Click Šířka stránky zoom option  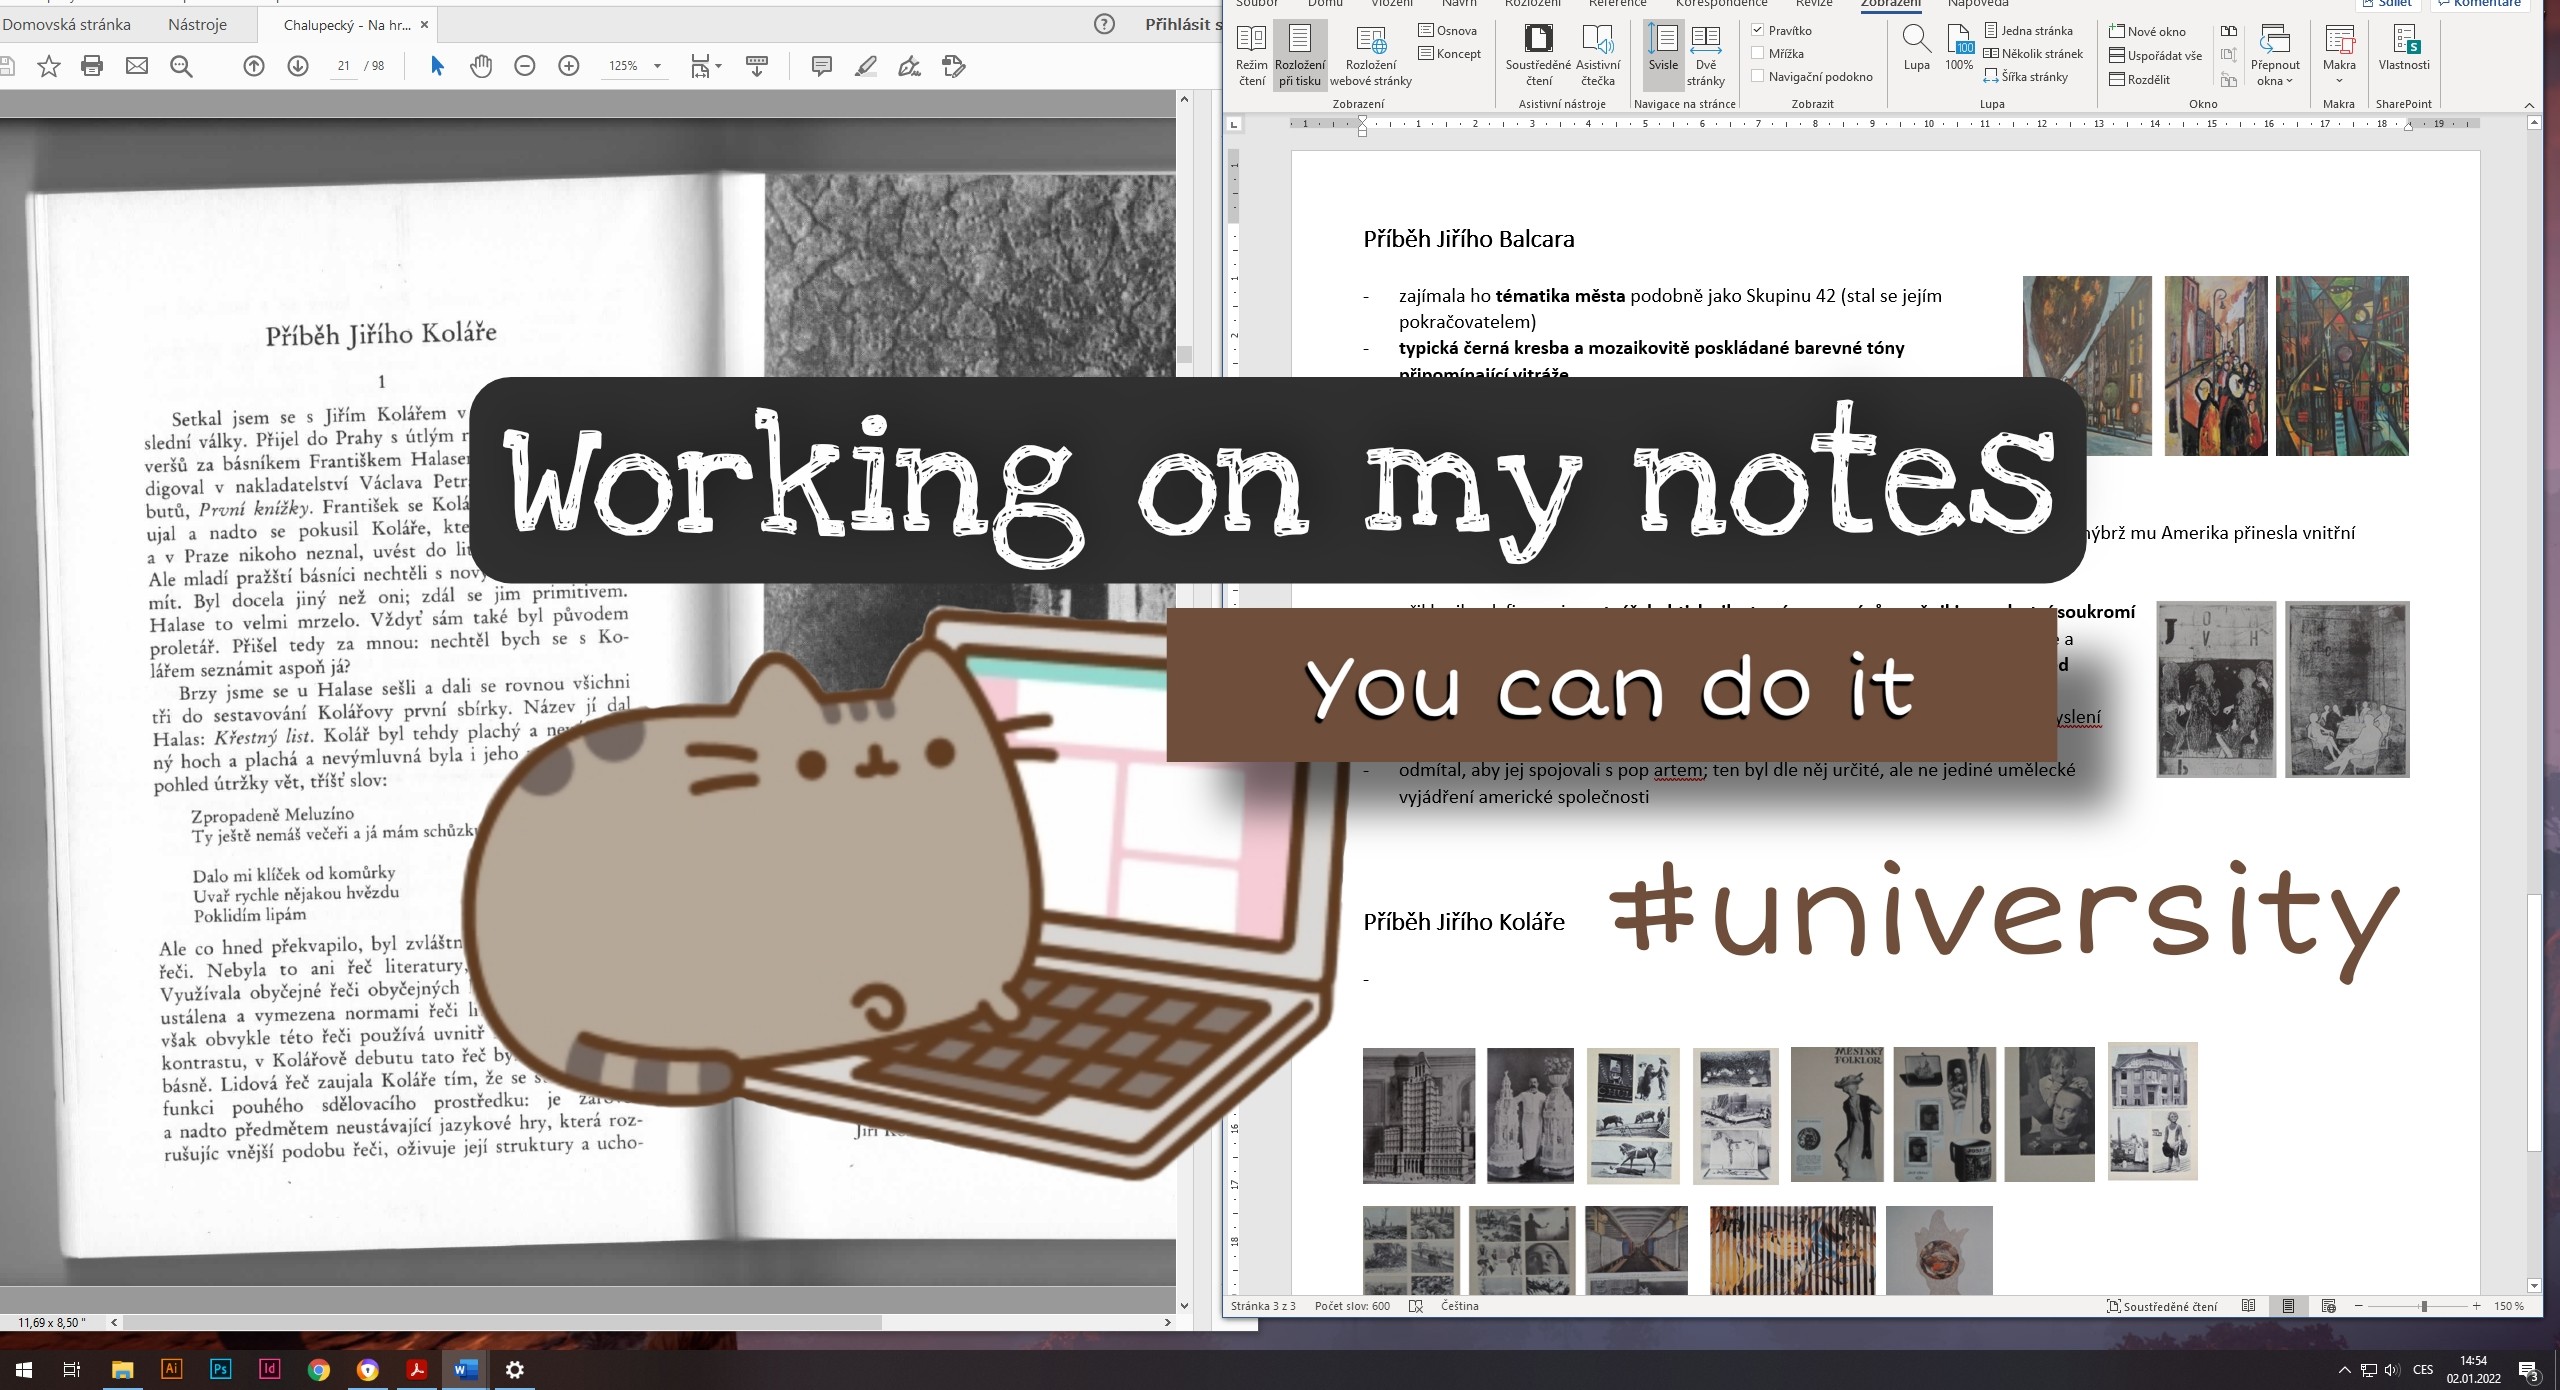tap(2026, 76)
